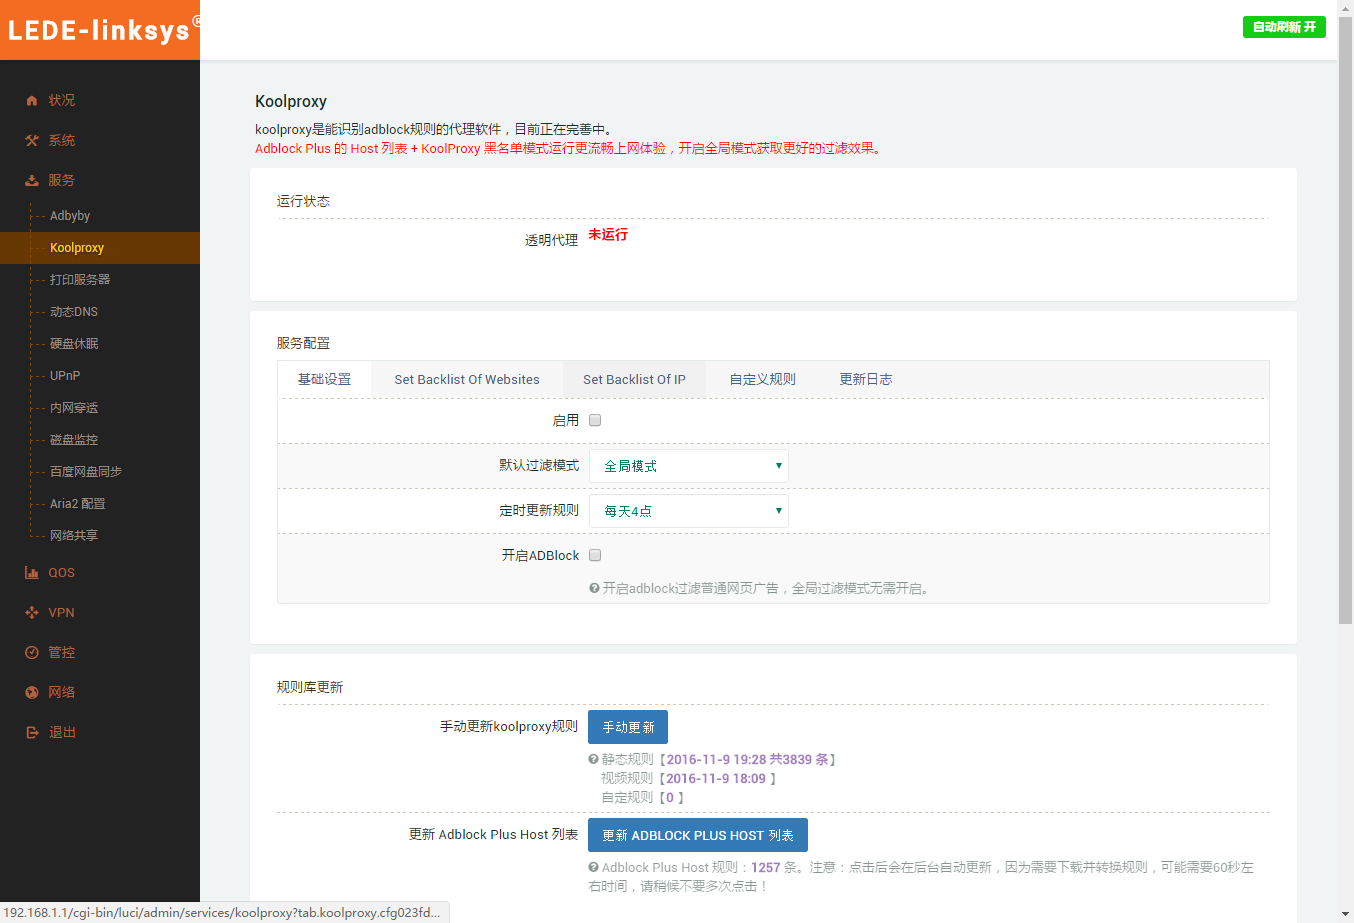Open the 默认过滤模式 dropdown
The image size is (1354, 923).
point(688,466)
